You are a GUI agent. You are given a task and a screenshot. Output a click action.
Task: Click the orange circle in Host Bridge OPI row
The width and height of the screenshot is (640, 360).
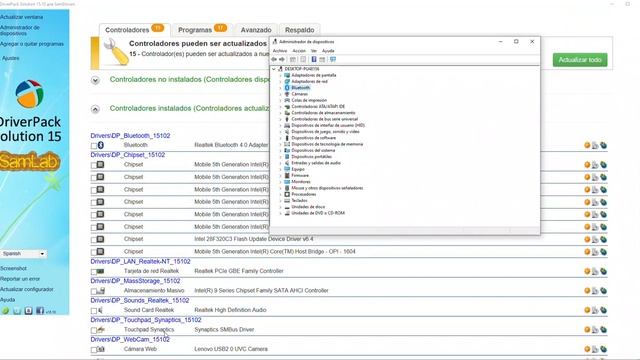pyautogui.click(x=587, y=252)
